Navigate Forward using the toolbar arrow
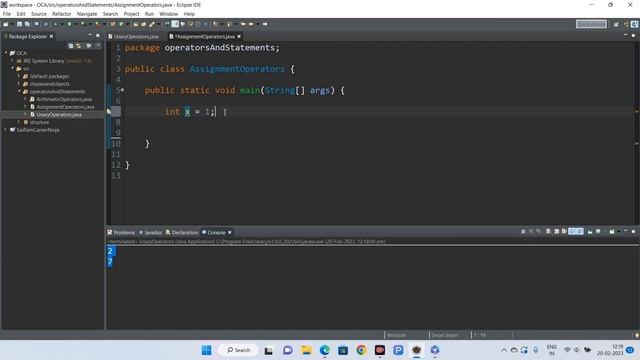 (265, 24)
